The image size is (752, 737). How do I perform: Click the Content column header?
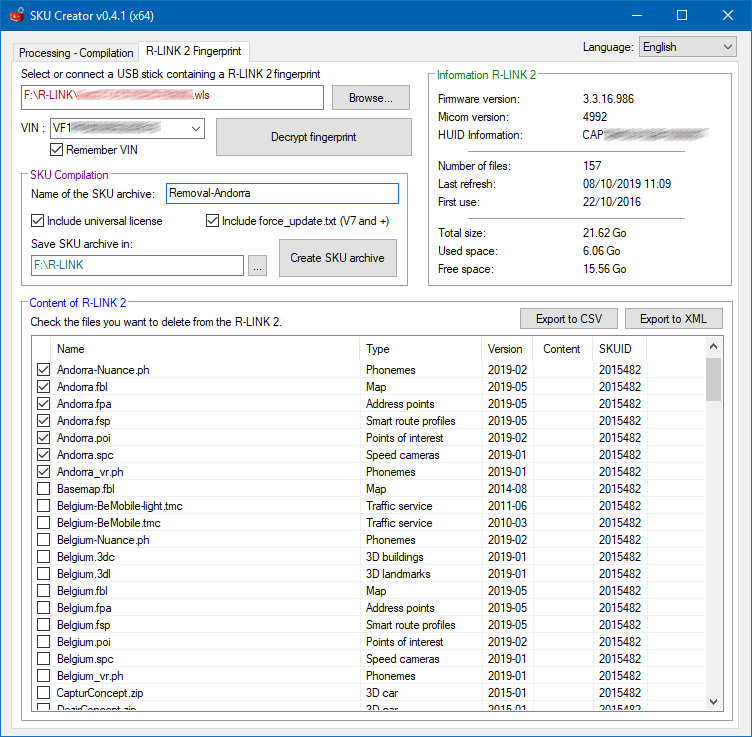click(x=563, y=349)
